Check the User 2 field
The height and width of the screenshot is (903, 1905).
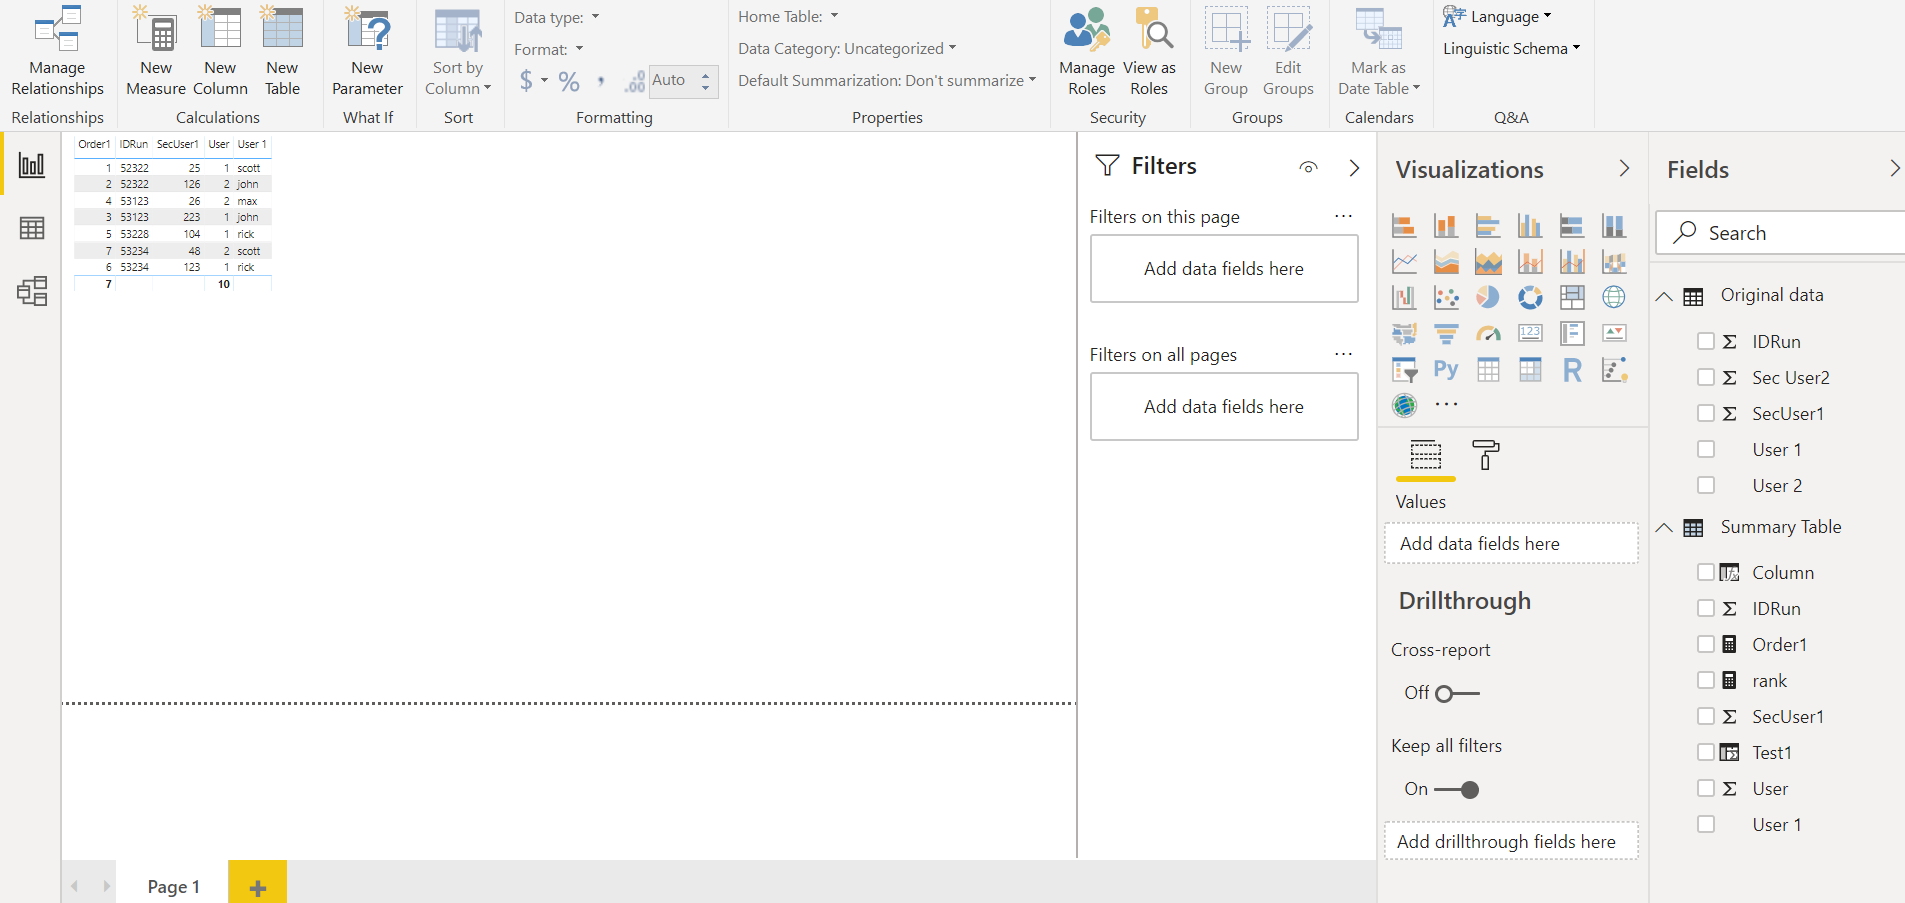[1706, 485]
